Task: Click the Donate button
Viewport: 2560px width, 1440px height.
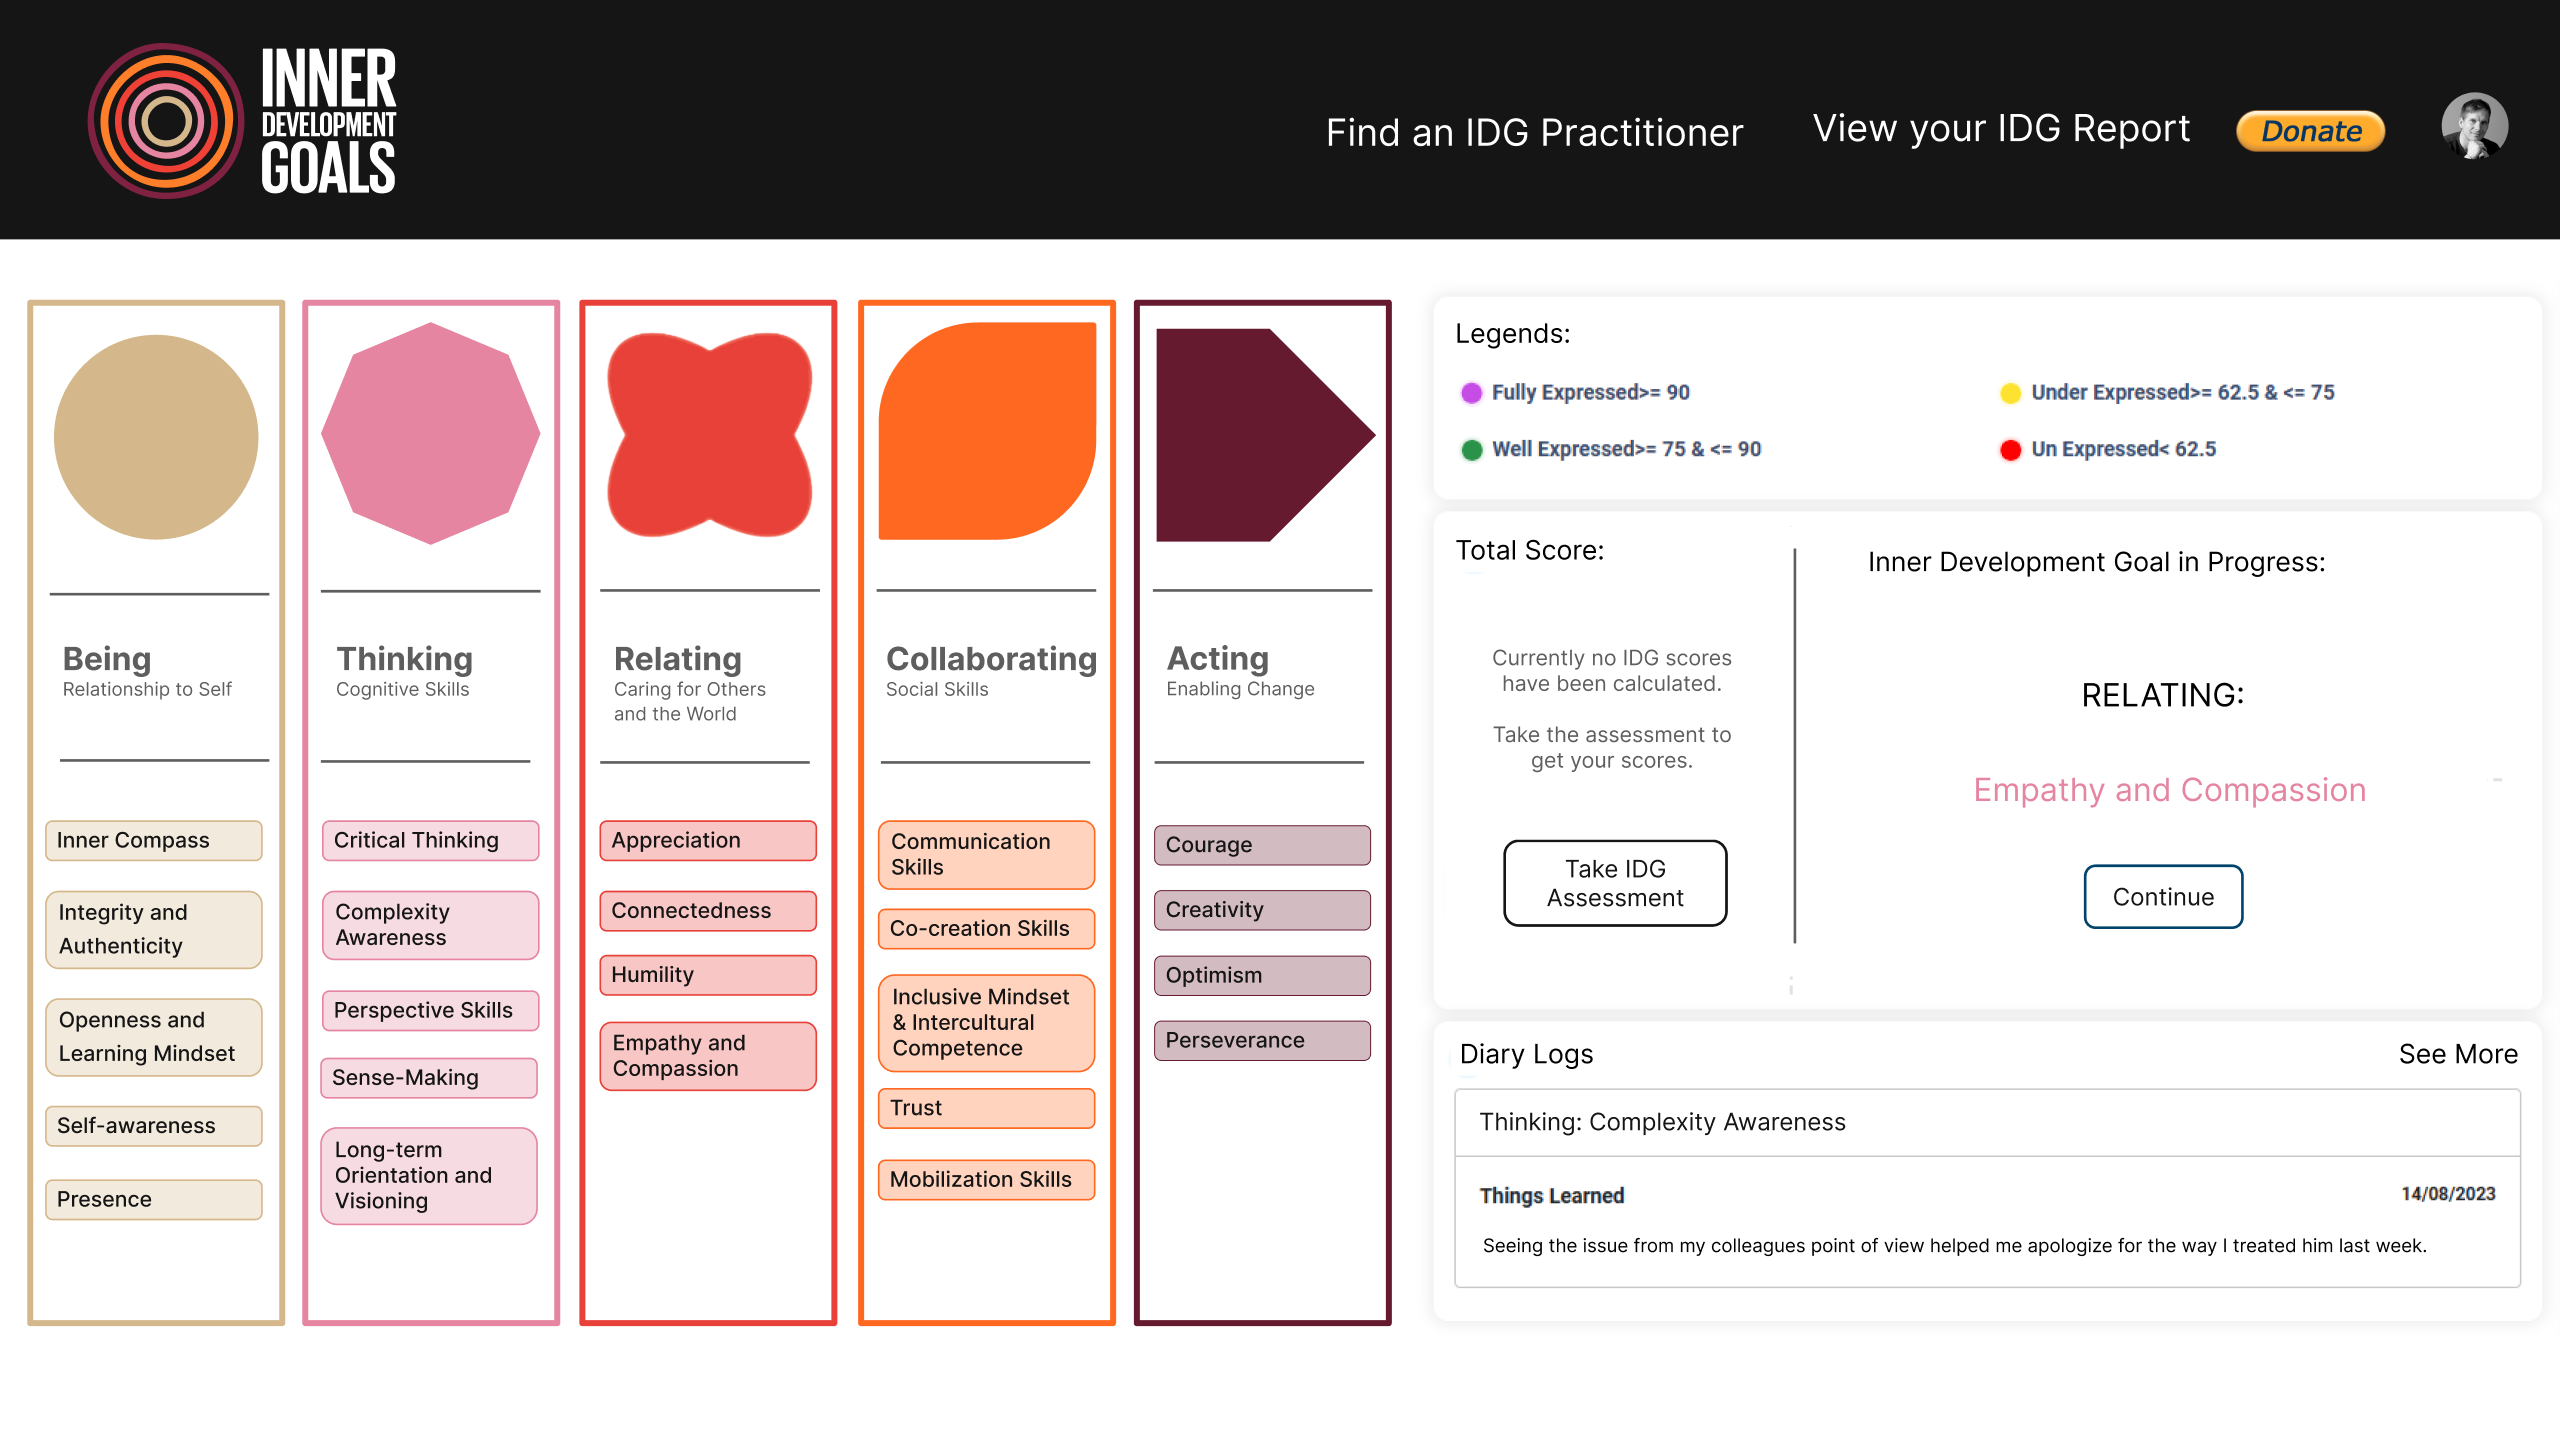Action: (x=2310, y=131)
